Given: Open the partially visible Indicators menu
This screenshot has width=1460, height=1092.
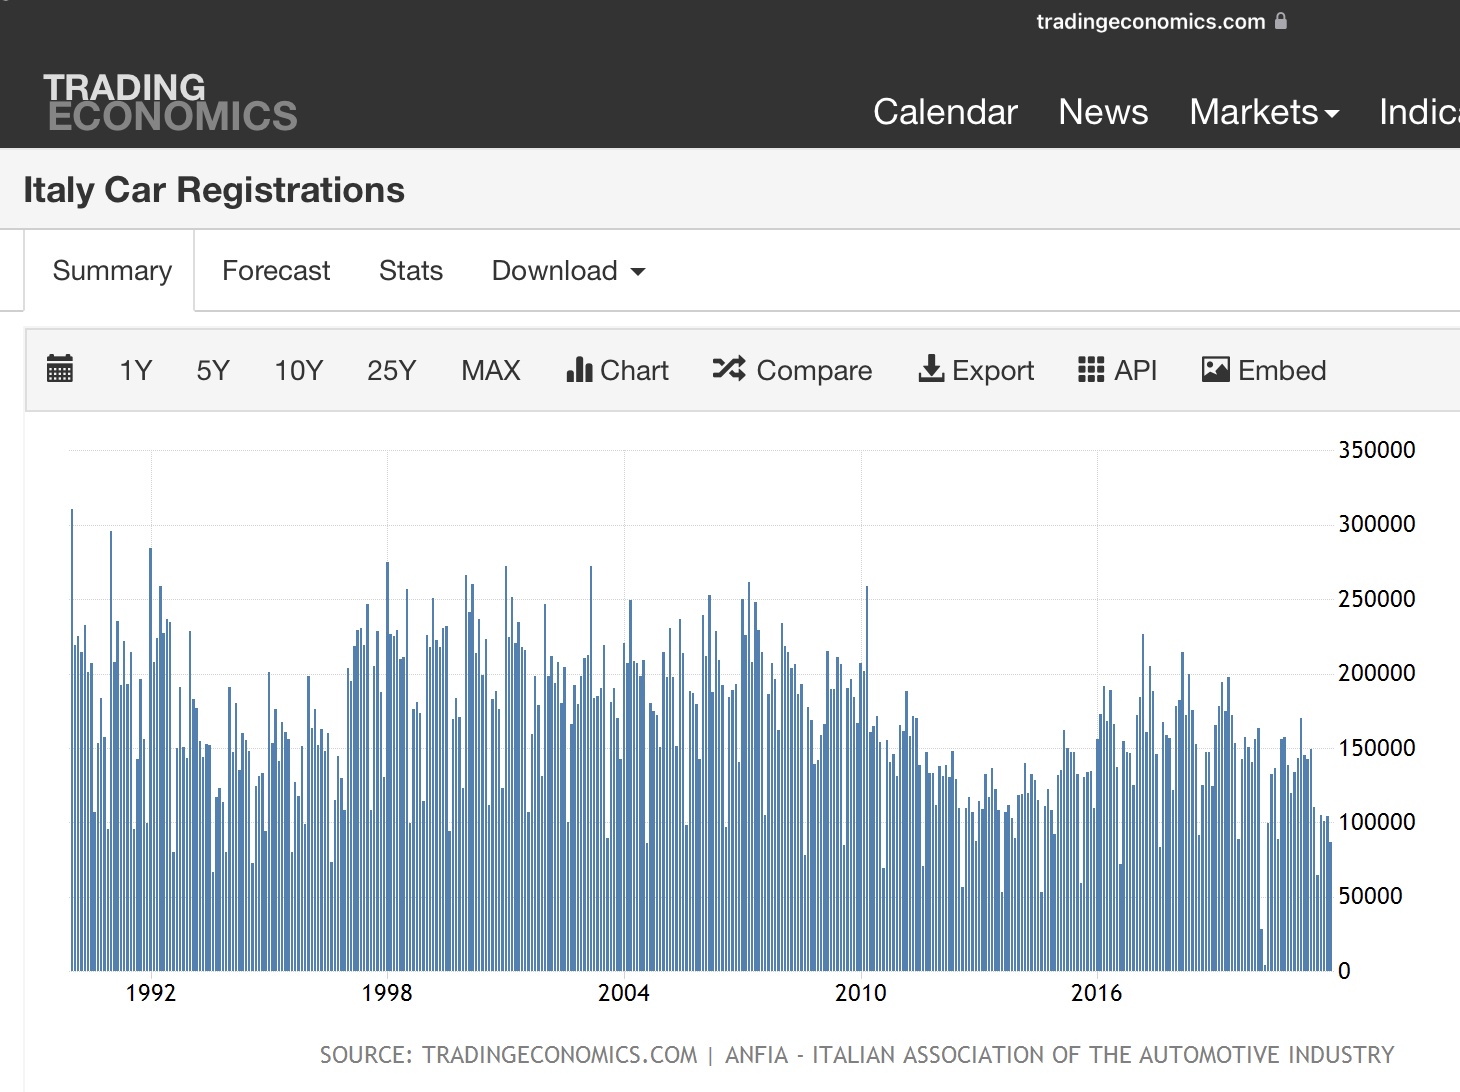Looking at the screenshot, I should (x=1419, y=112).
